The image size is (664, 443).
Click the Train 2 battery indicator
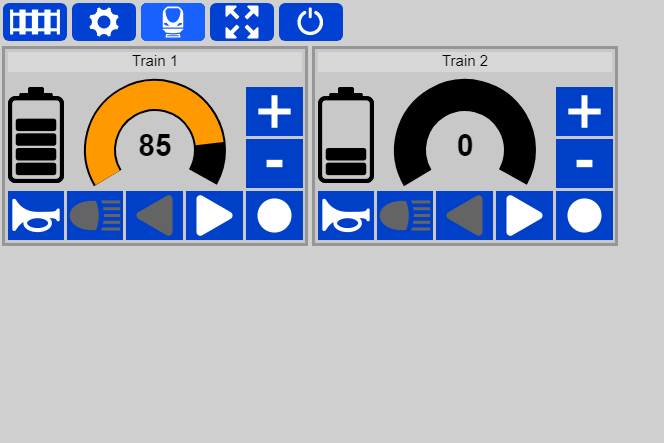point(346,135)
